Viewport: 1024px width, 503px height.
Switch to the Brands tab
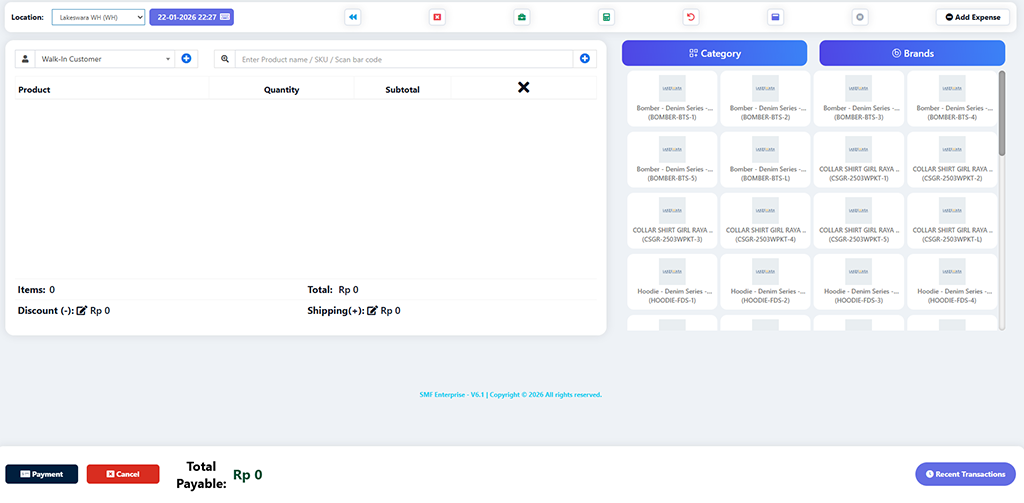pyautogui.click(x=912, y=53)
